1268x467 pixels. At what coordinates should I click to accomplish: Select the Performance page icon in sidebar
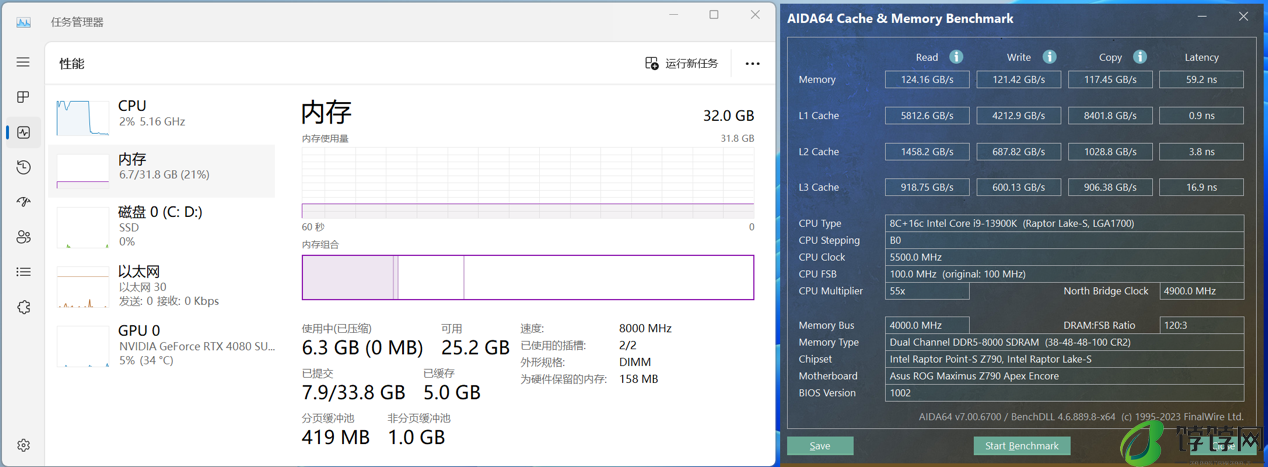23,132
